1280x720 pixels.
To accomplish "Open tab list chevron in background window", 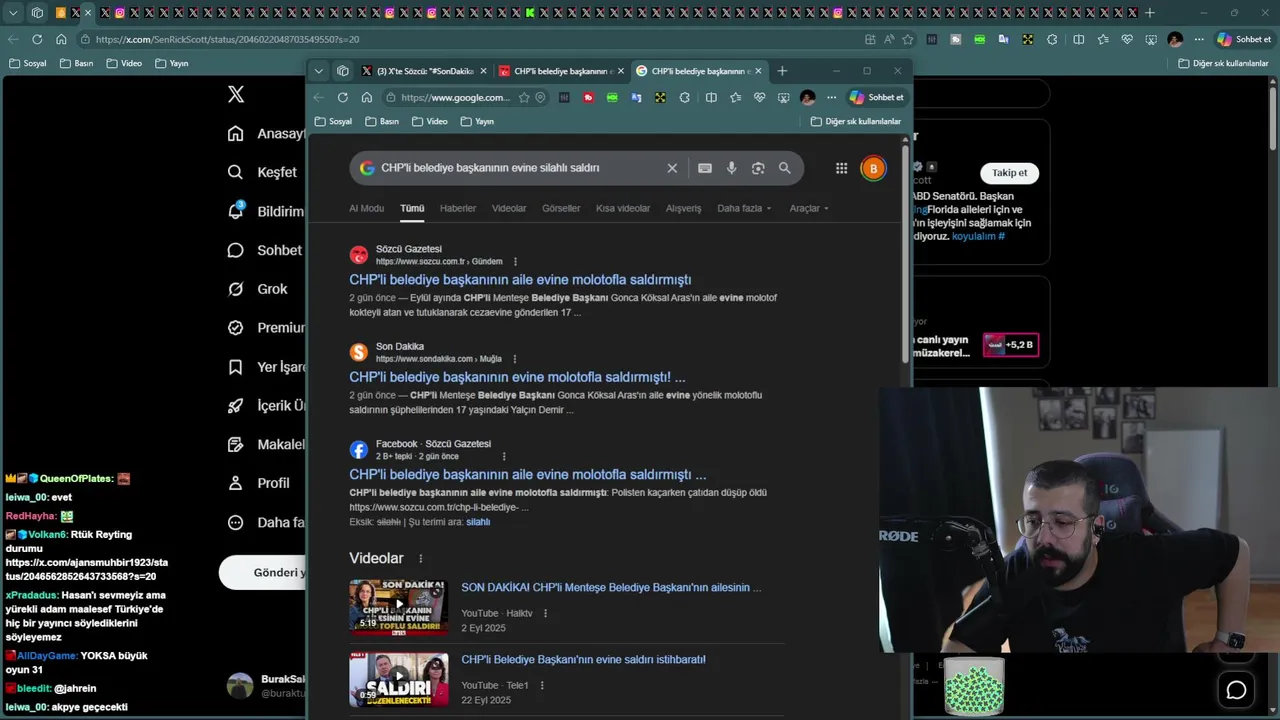I will (13, 13).
